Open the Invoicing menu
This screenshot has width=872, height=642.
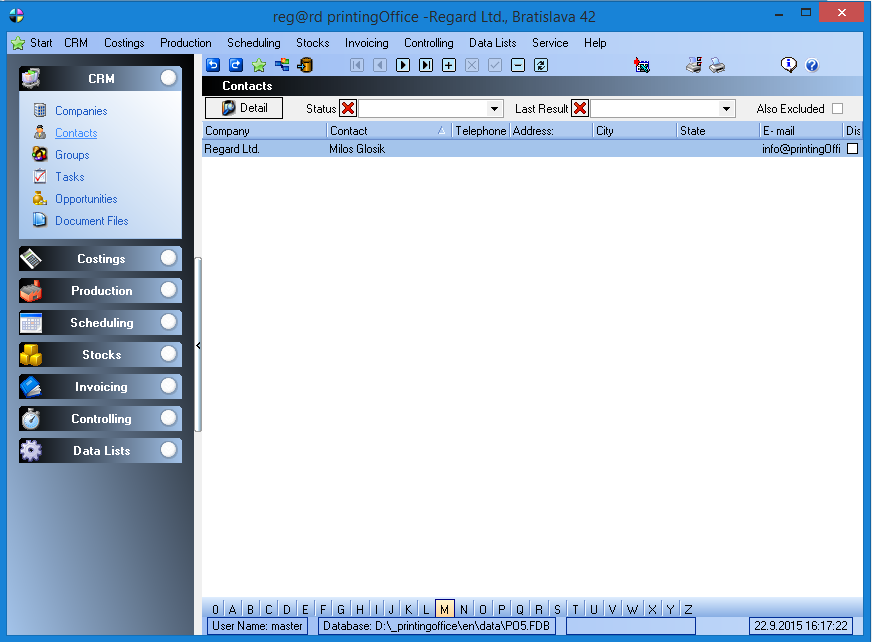coord(366,43)
